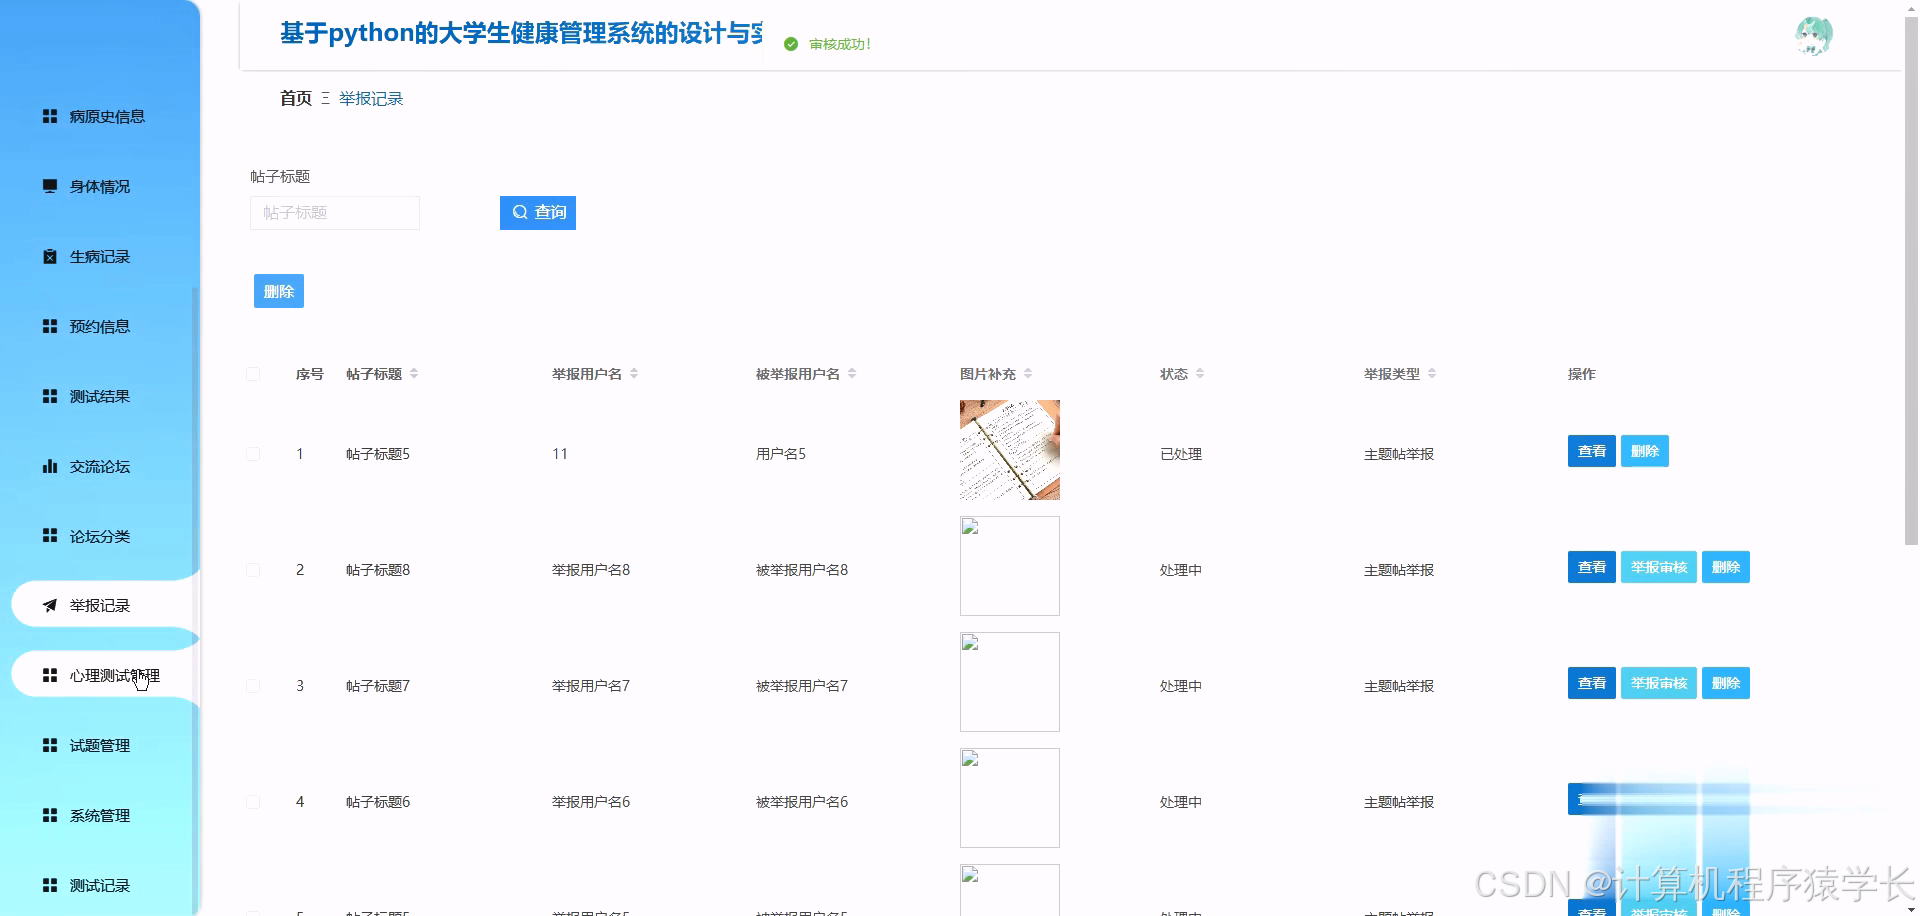Open 交流论坛 menu item
This screenshot has width=1920, height=916.
pyautogui.click(x=100, y=466)
